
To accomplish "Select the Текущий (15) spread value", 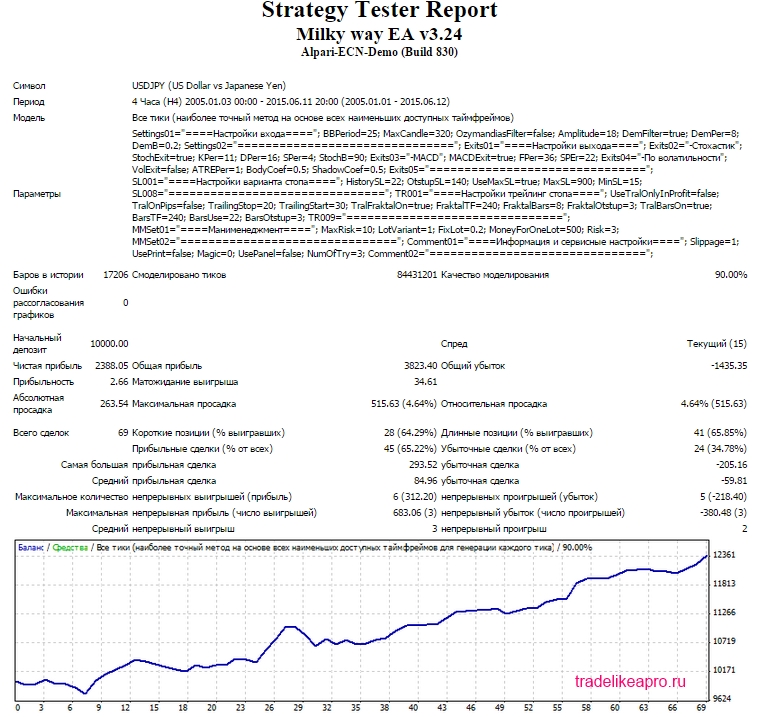I will click(x=717, y=344).
